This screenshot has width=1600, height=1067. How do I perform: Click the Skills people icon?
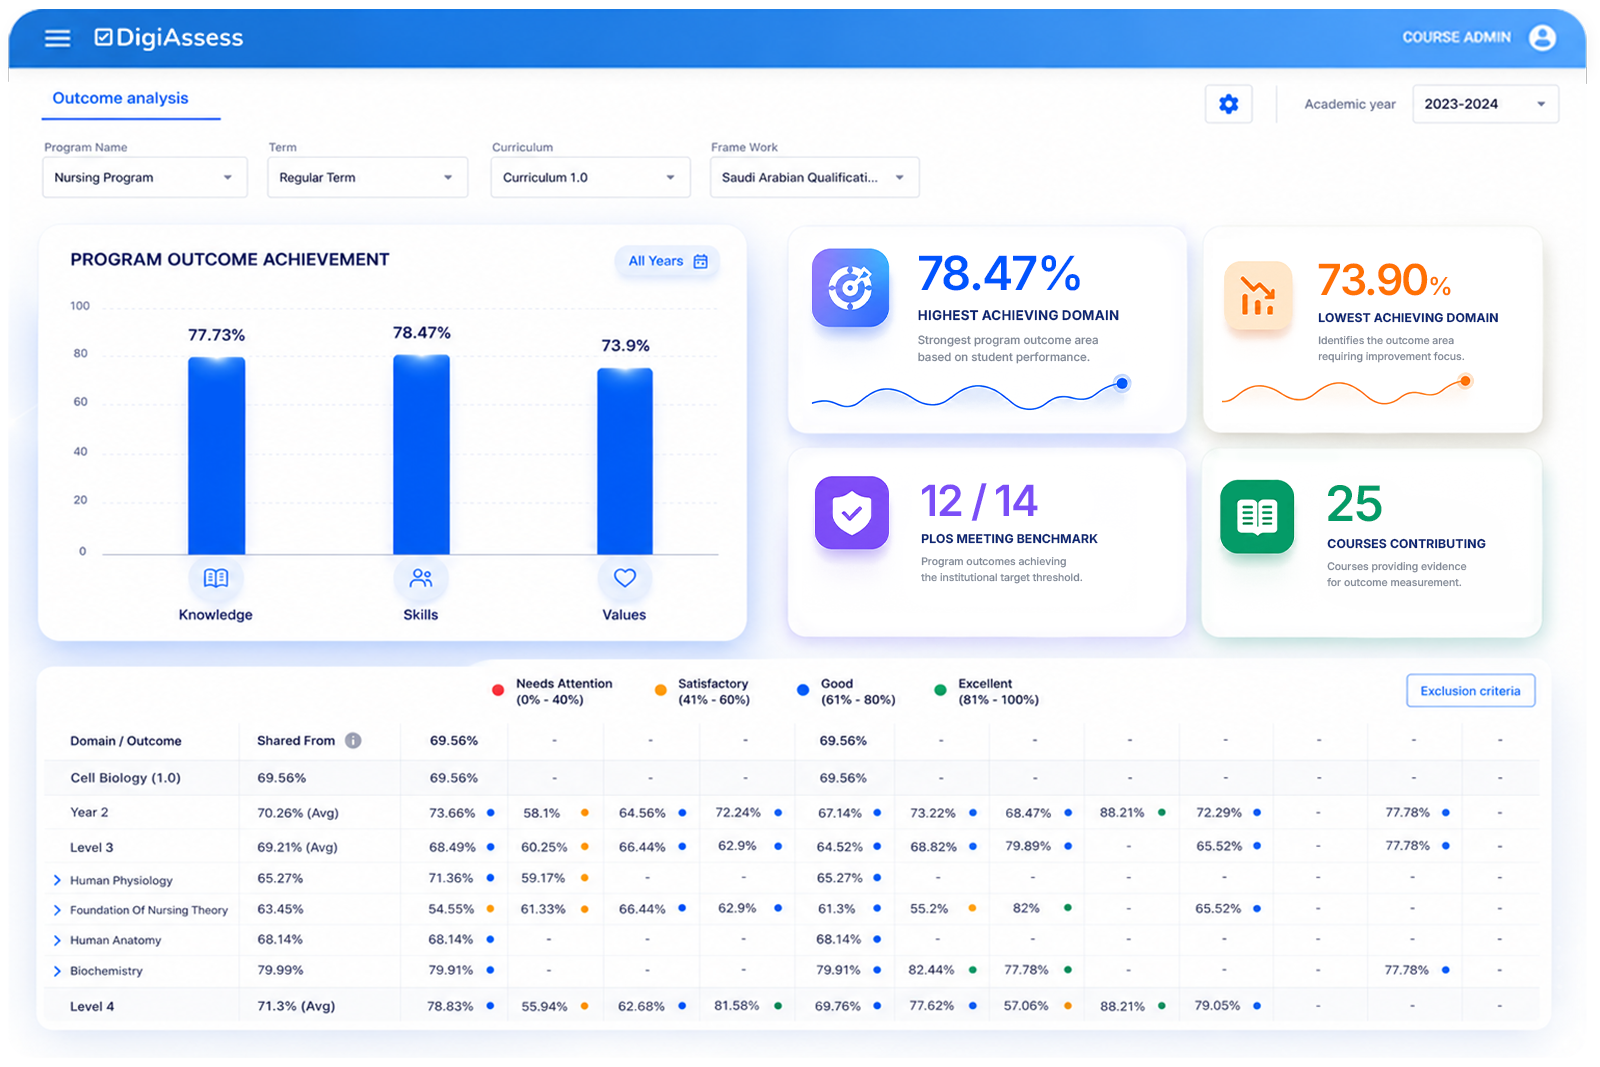coord(421,578)
